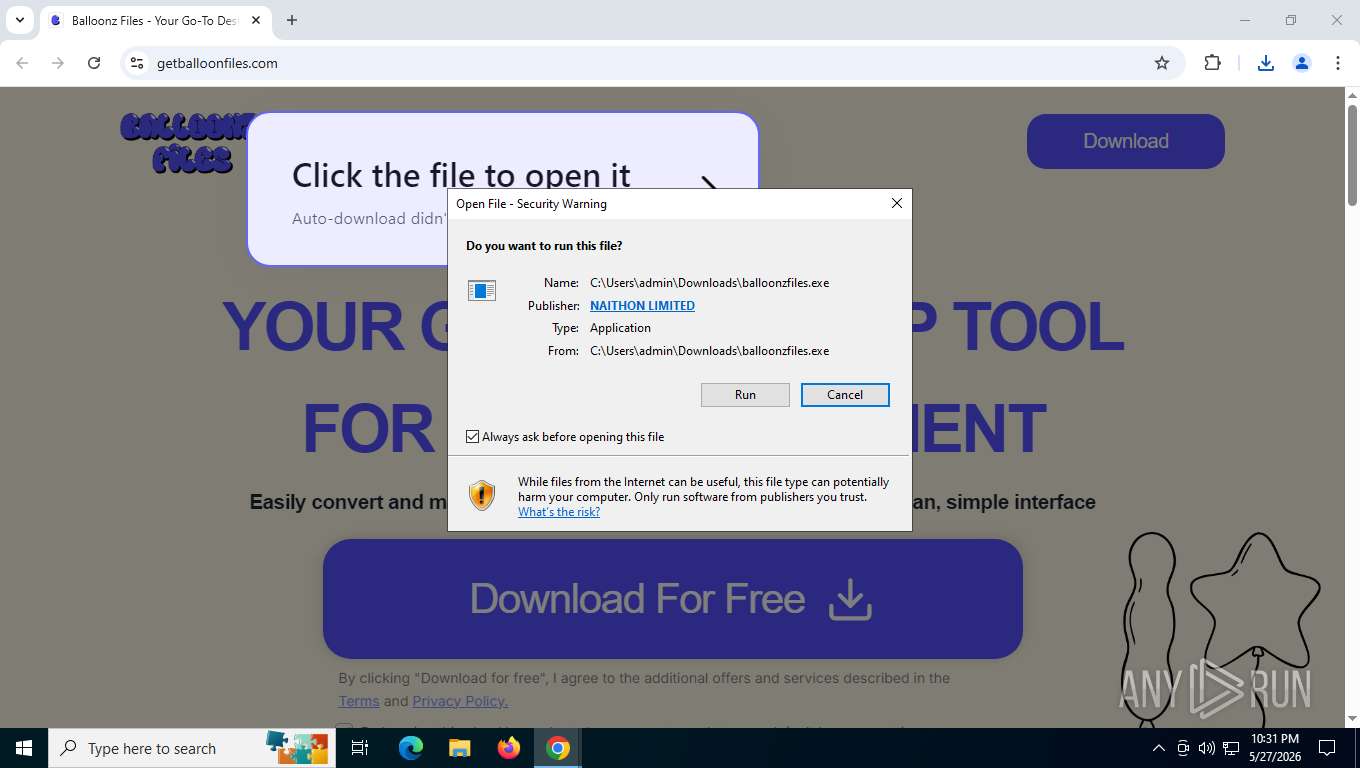Image resolution: width=1360 pixels, height=768 pixels.
Task: Open the Chrome three-dot menu
Action: (1338, 63)
